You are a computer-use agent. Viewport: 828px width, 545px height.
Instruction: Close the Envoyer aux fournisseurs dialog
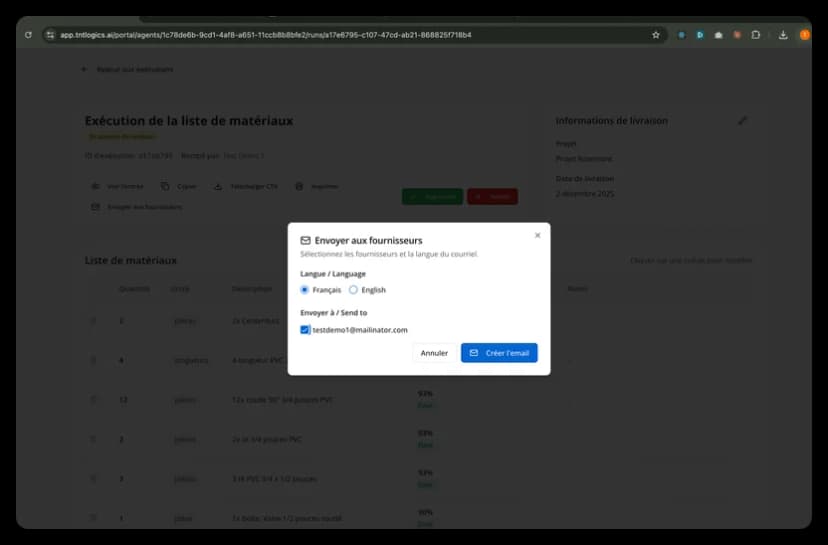pyautogui.click(x=537, y=236)
